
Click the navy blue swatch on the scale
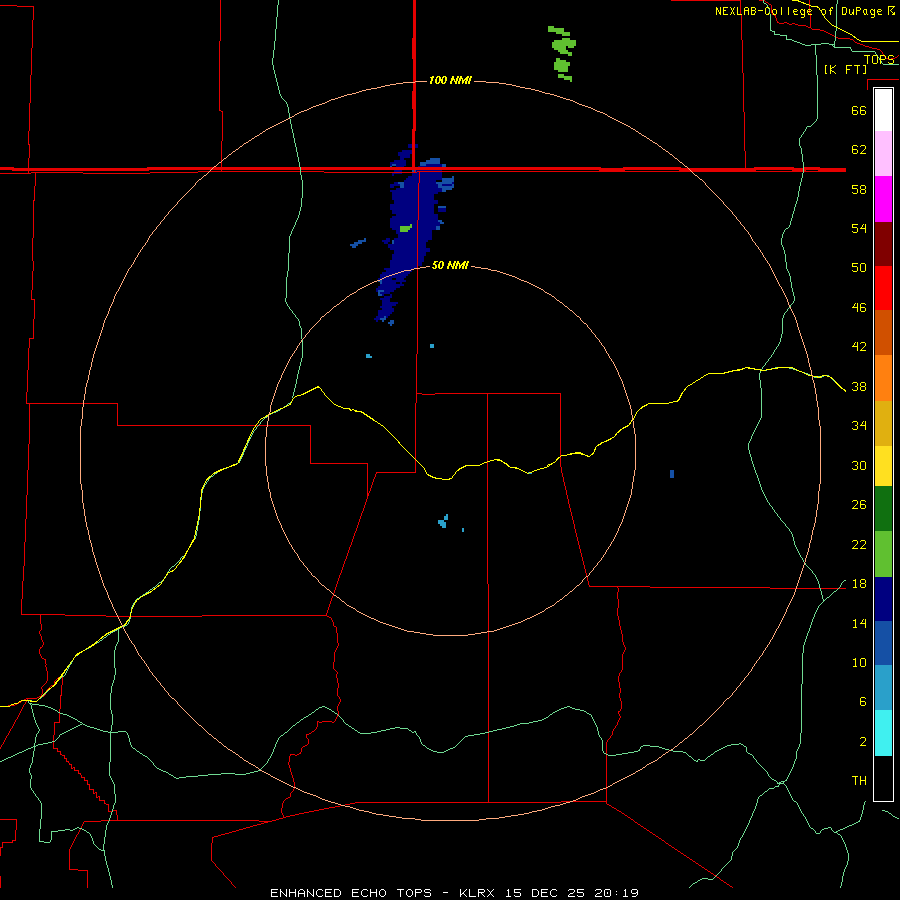(883, 599)
